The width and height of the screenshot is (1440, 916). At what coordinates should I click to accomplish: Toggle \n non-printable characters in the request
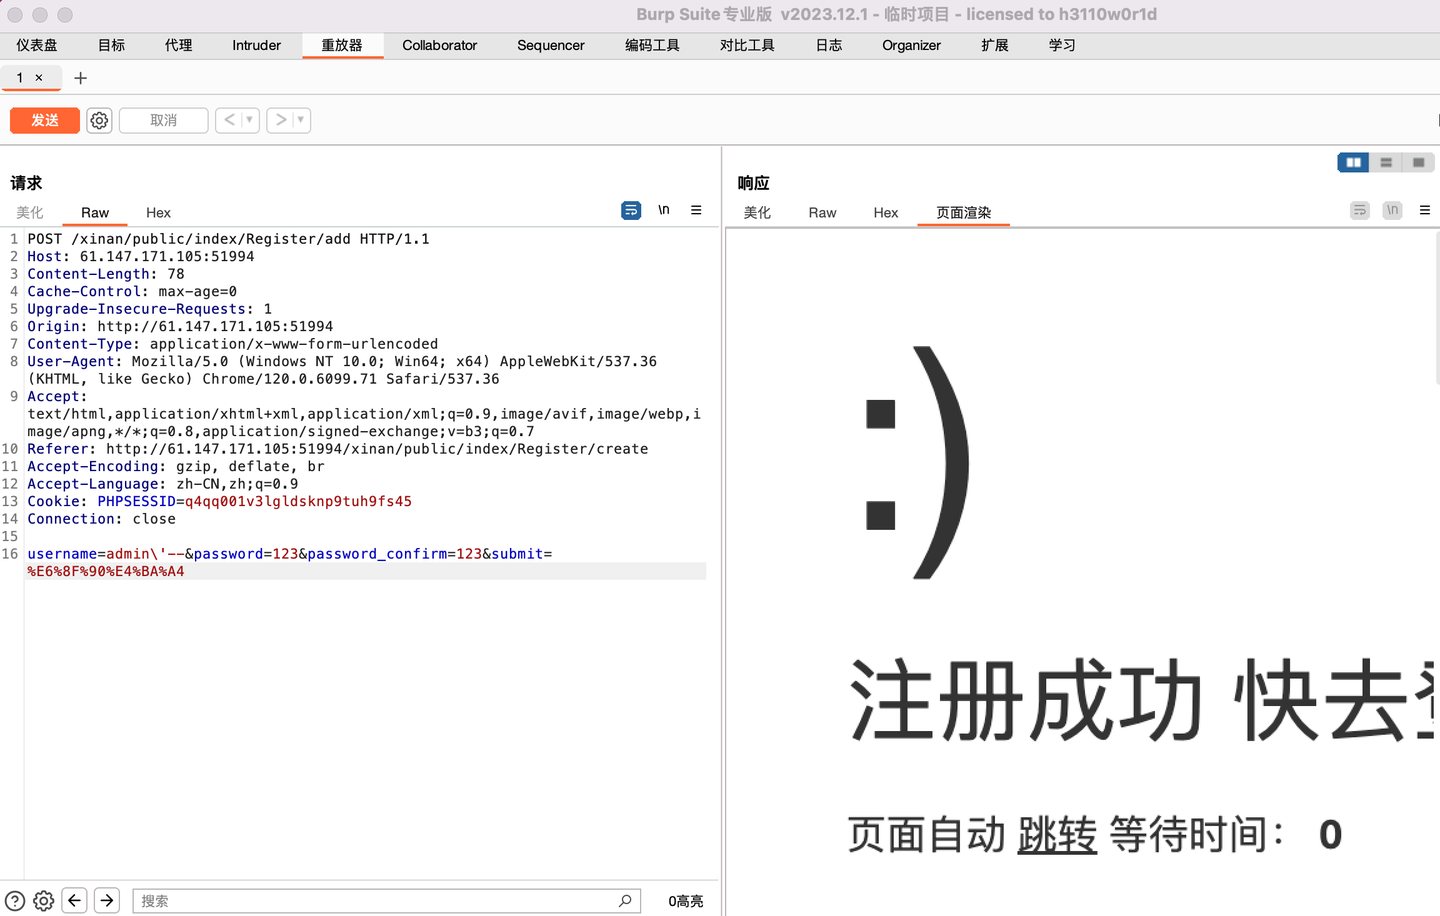(x=663, y=210)
